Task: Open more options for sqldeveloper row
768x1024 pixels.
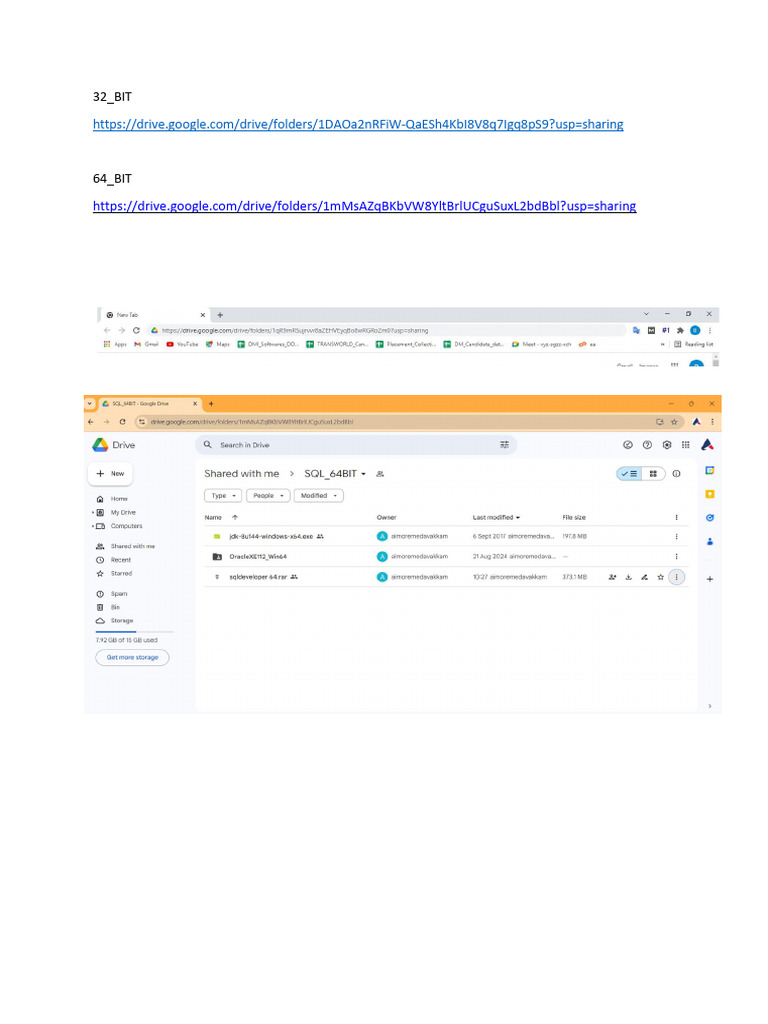Action: 677,577
